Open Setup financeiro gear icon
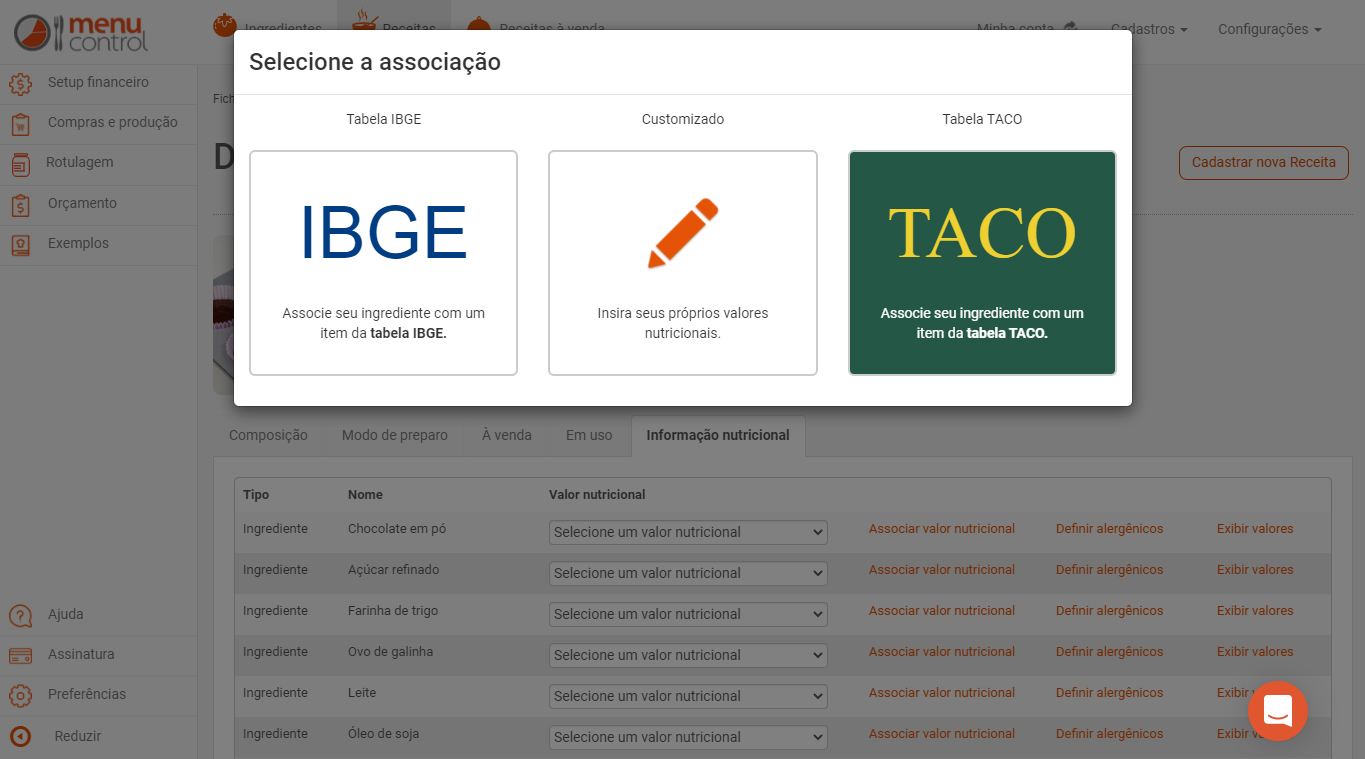 pyautogui.click(x=20, y=83)
